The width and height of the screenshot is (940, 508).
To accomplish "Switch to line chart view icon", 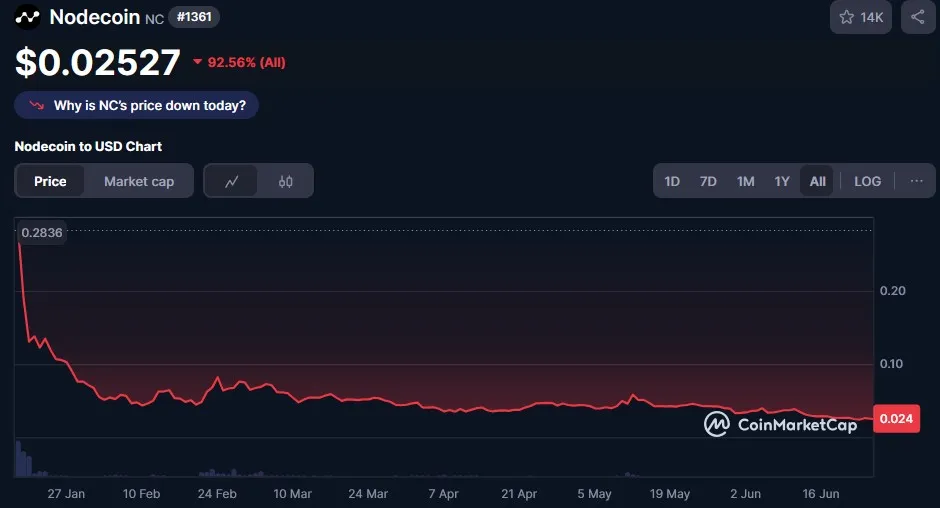I will [231, 181].
